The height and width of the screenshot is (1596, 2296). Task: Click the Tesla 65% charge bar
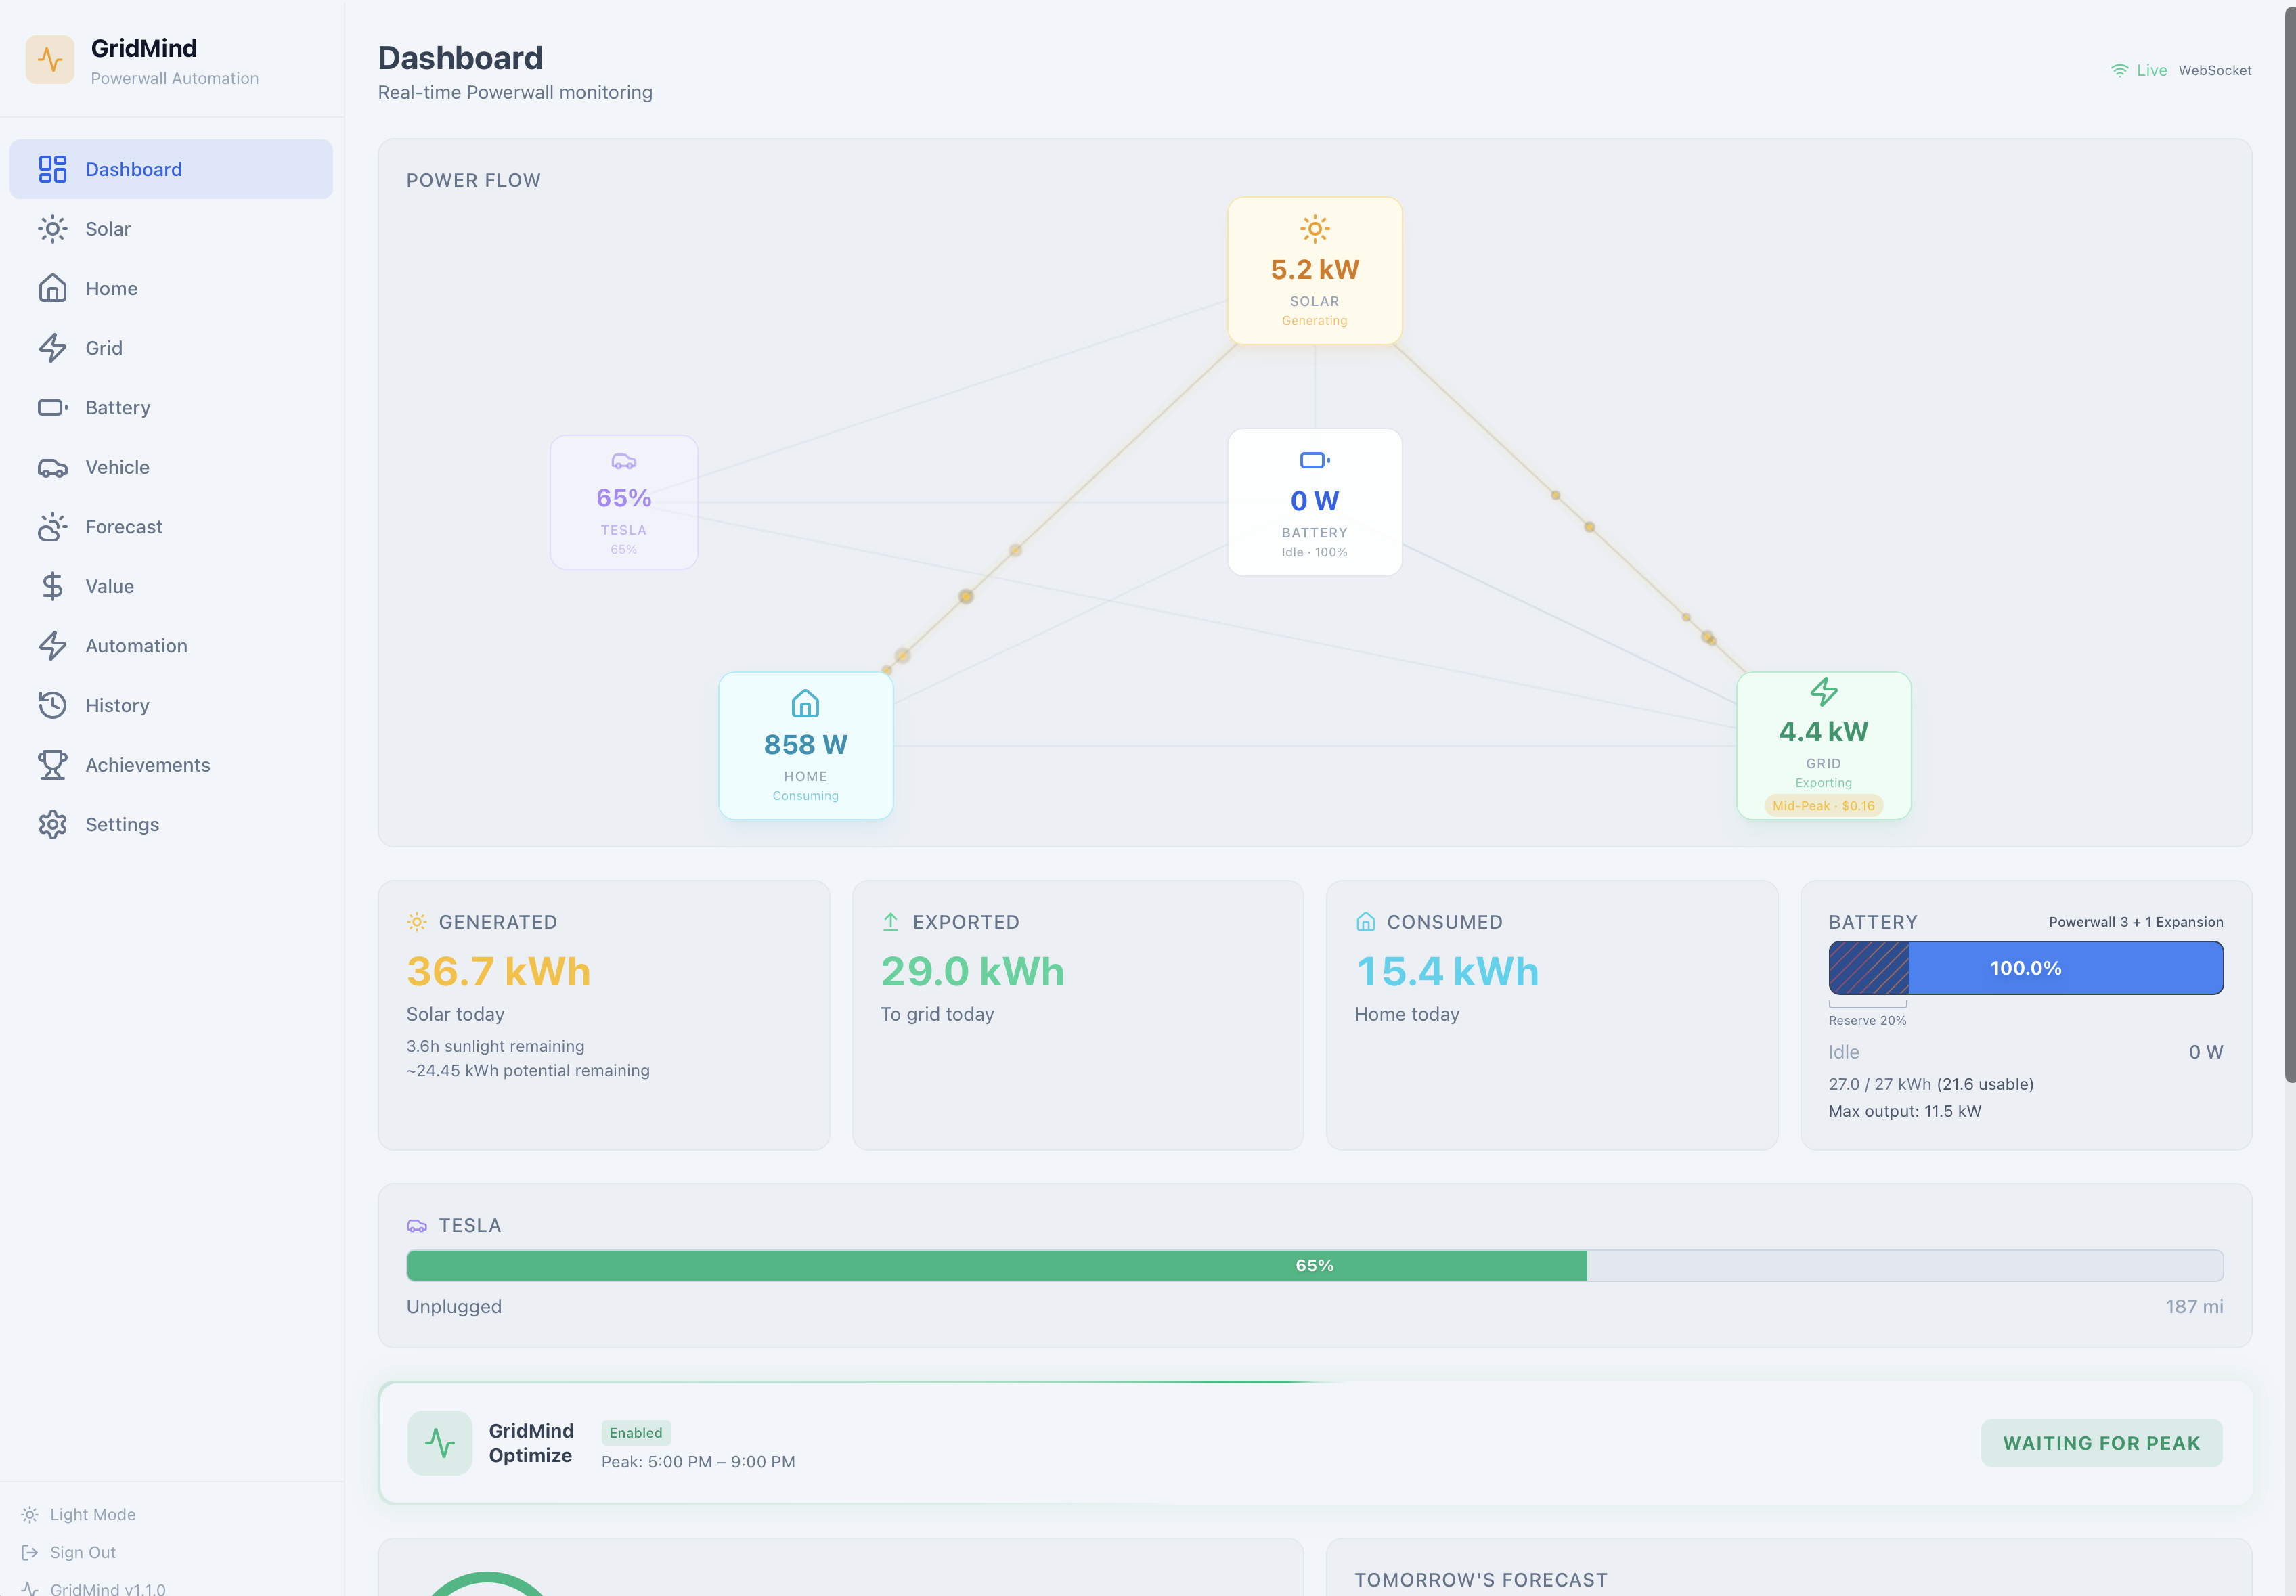click(x=1314, y=1265)
